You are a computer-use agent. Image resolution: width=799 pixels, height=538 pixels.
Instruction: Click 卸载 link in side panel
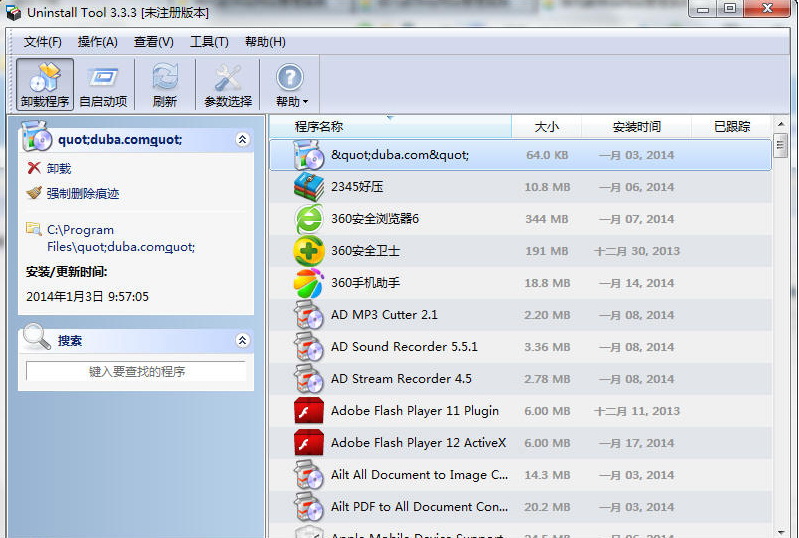pos(59,169)
